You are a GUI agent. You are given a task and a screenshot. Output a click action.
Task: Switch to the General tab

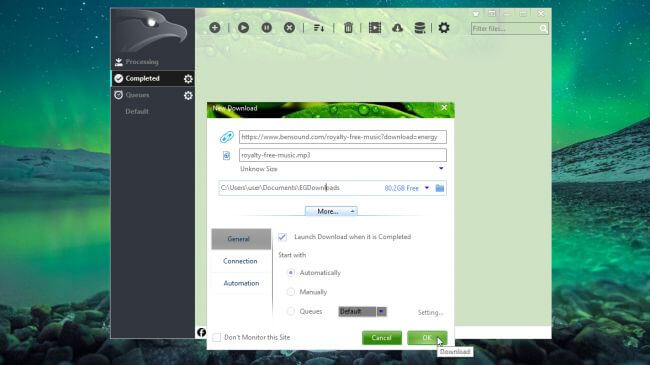tap(241, 239)
